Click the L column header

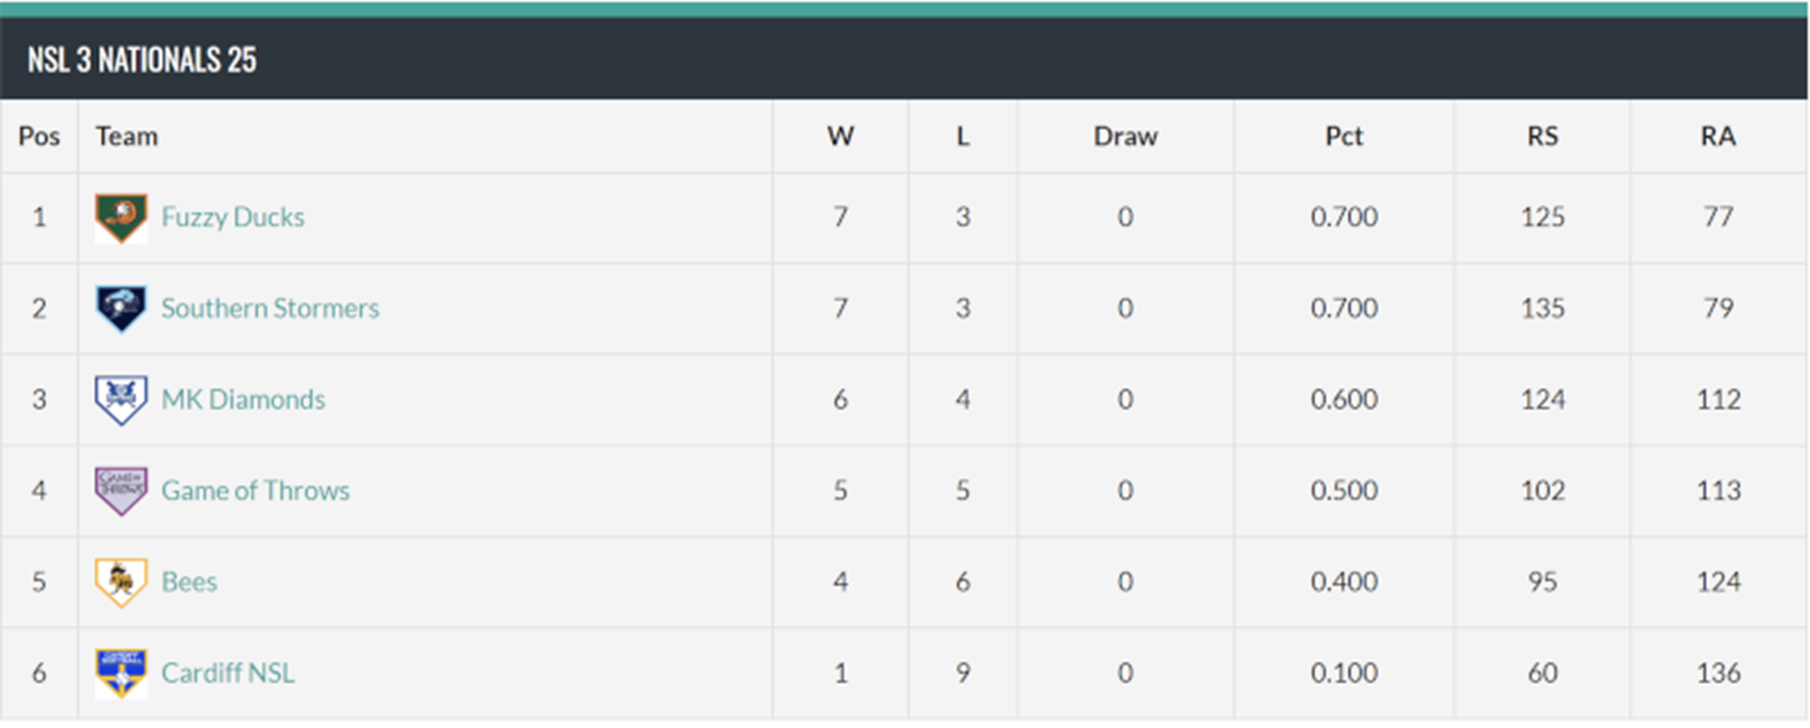click(x=962, y=136)
